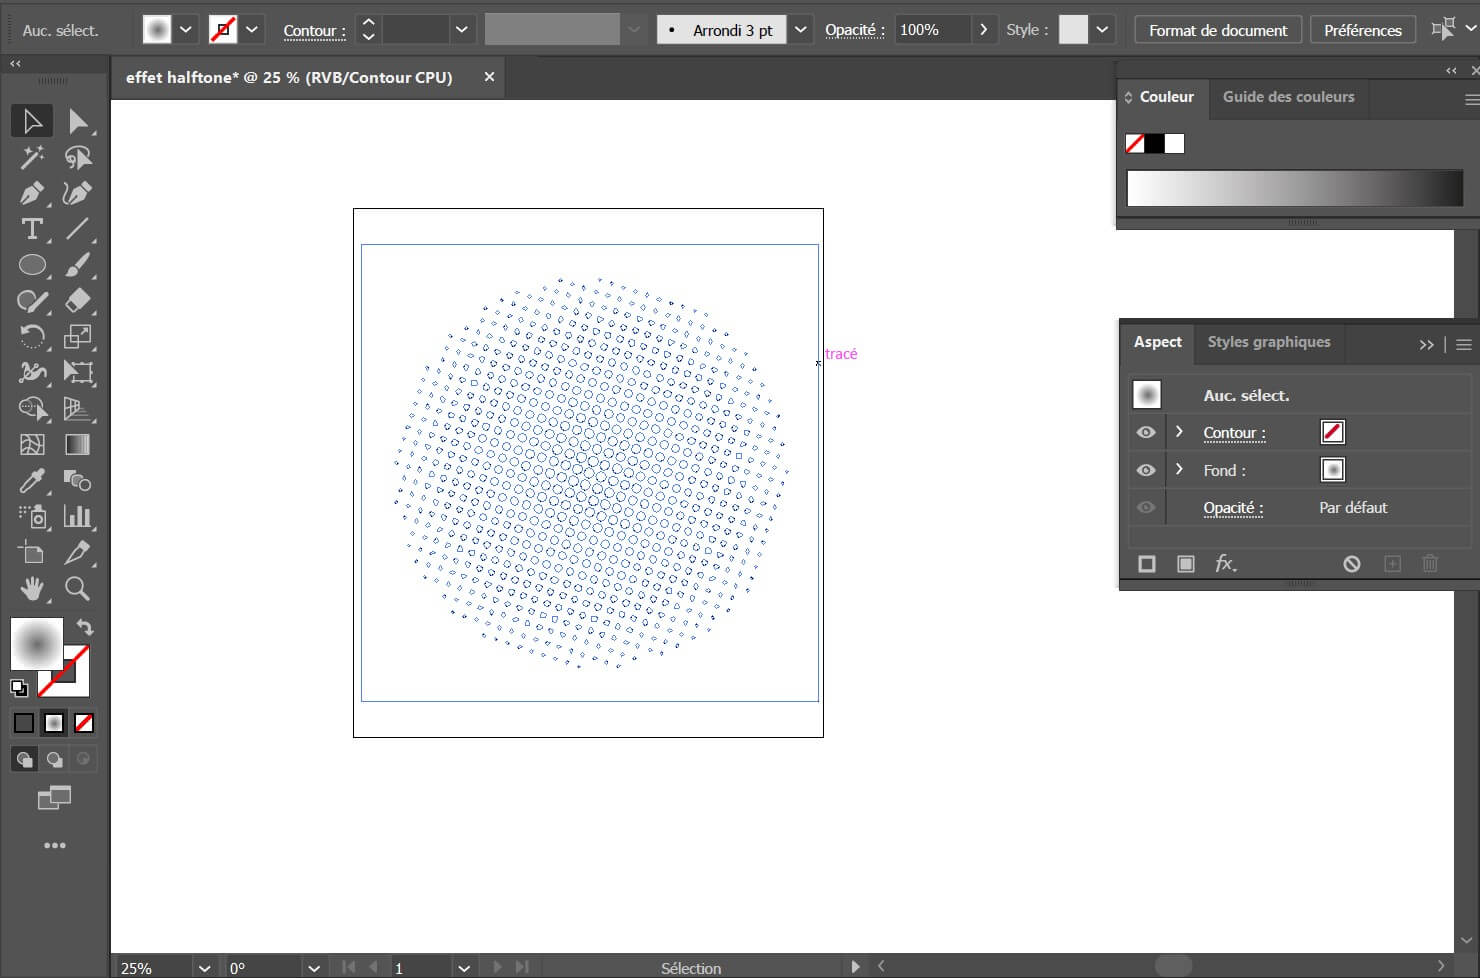This screenshot has width=1480, height=978.
Task: Select the Curvature tool
Action: click(78, 193)
